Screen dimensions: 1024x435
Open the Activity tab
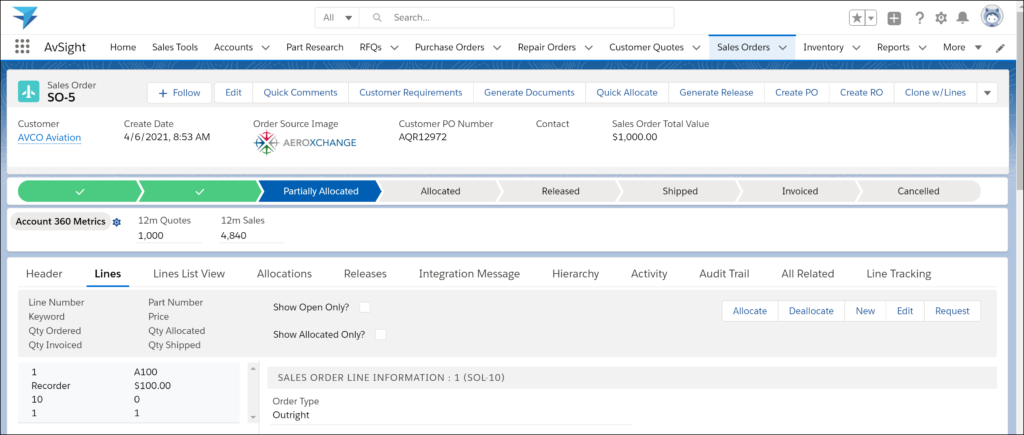649,274
